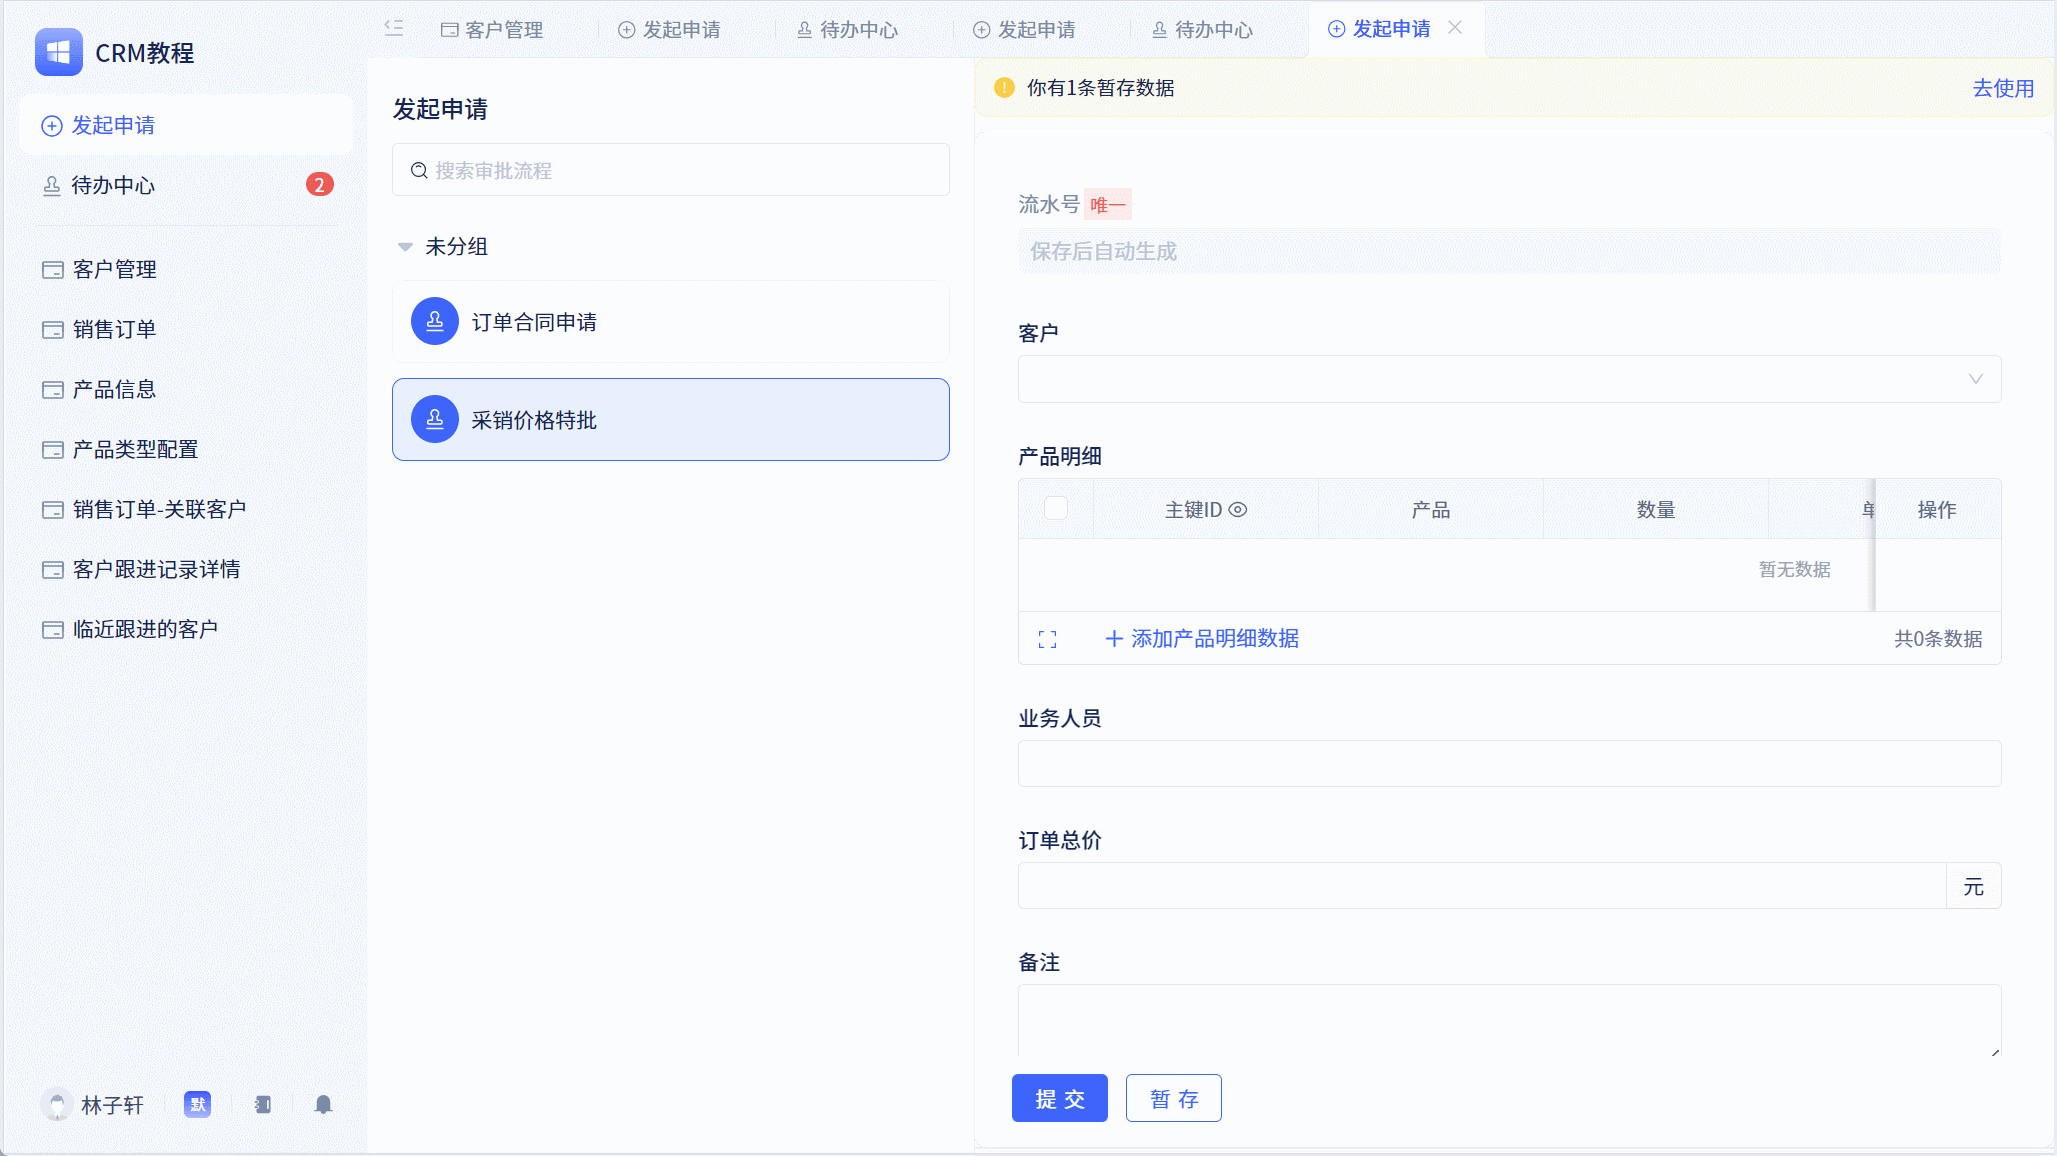Switch to the first 待办中心 tab
Screen dimensions: 2057x1156
click(x=847, y=29)
